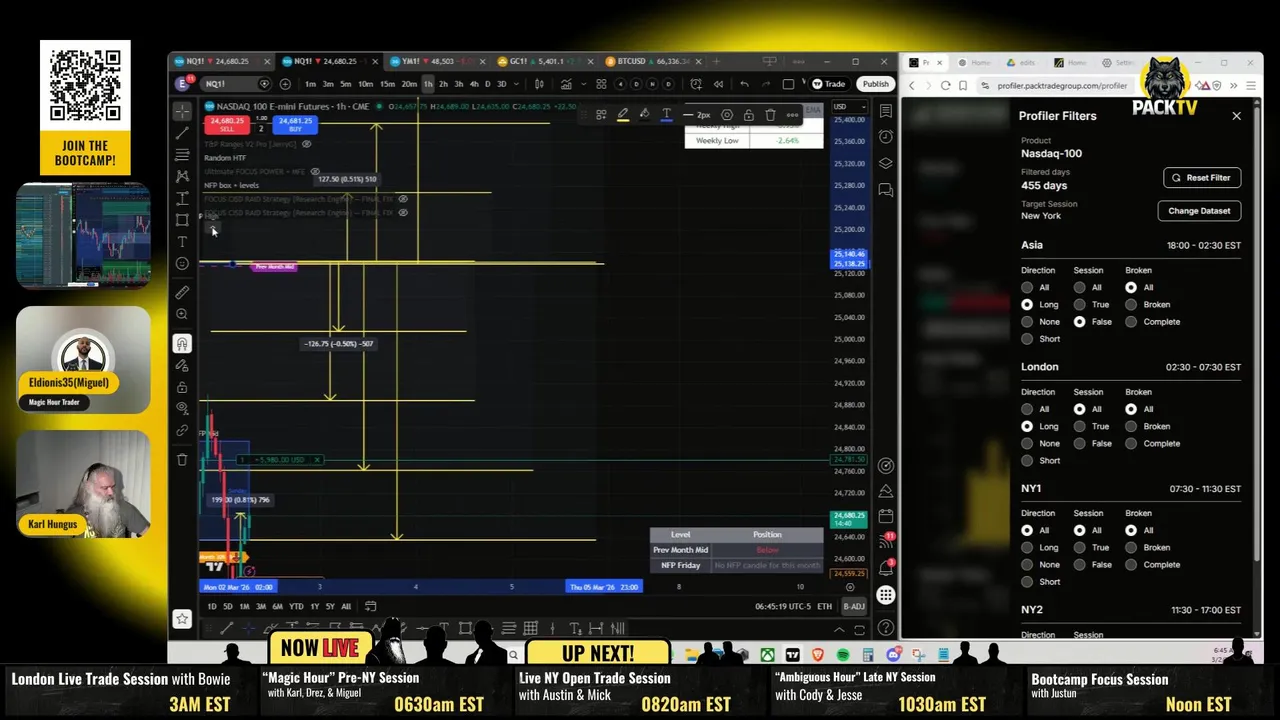The height and width of the screenshot is (720, 1280).
Task: Open notifications bell in right sidebar
Action: tap(886, 568)
